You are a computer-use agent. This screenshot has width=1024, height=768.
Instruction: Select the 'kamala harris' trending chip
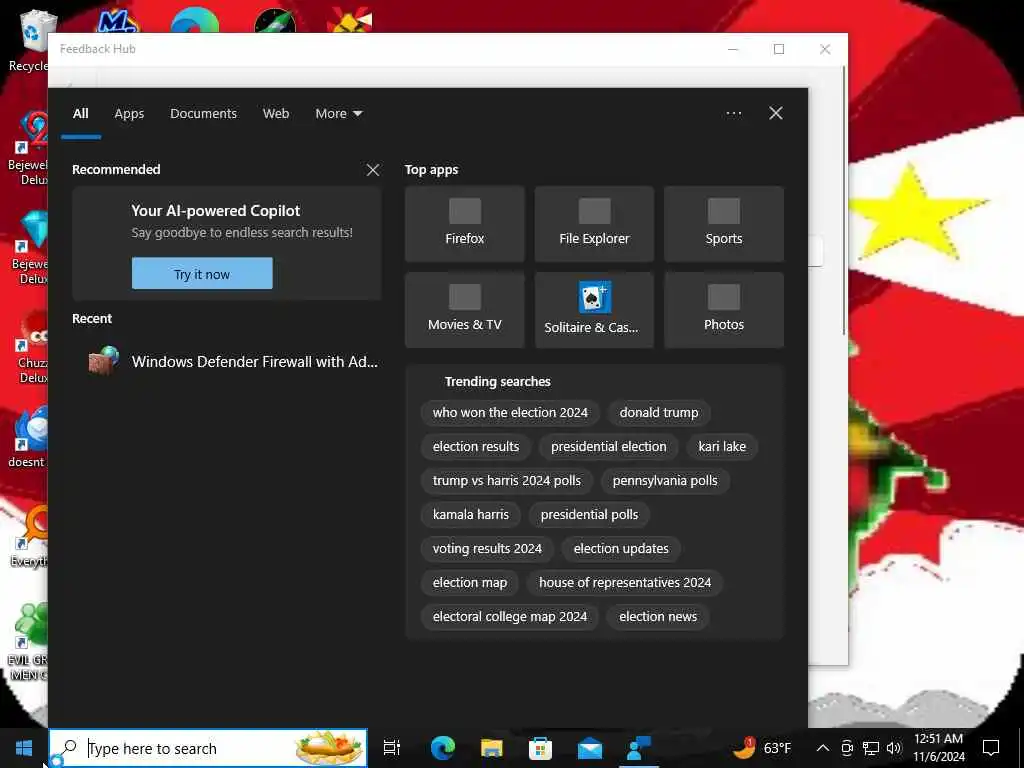click(x=470, y=515)
